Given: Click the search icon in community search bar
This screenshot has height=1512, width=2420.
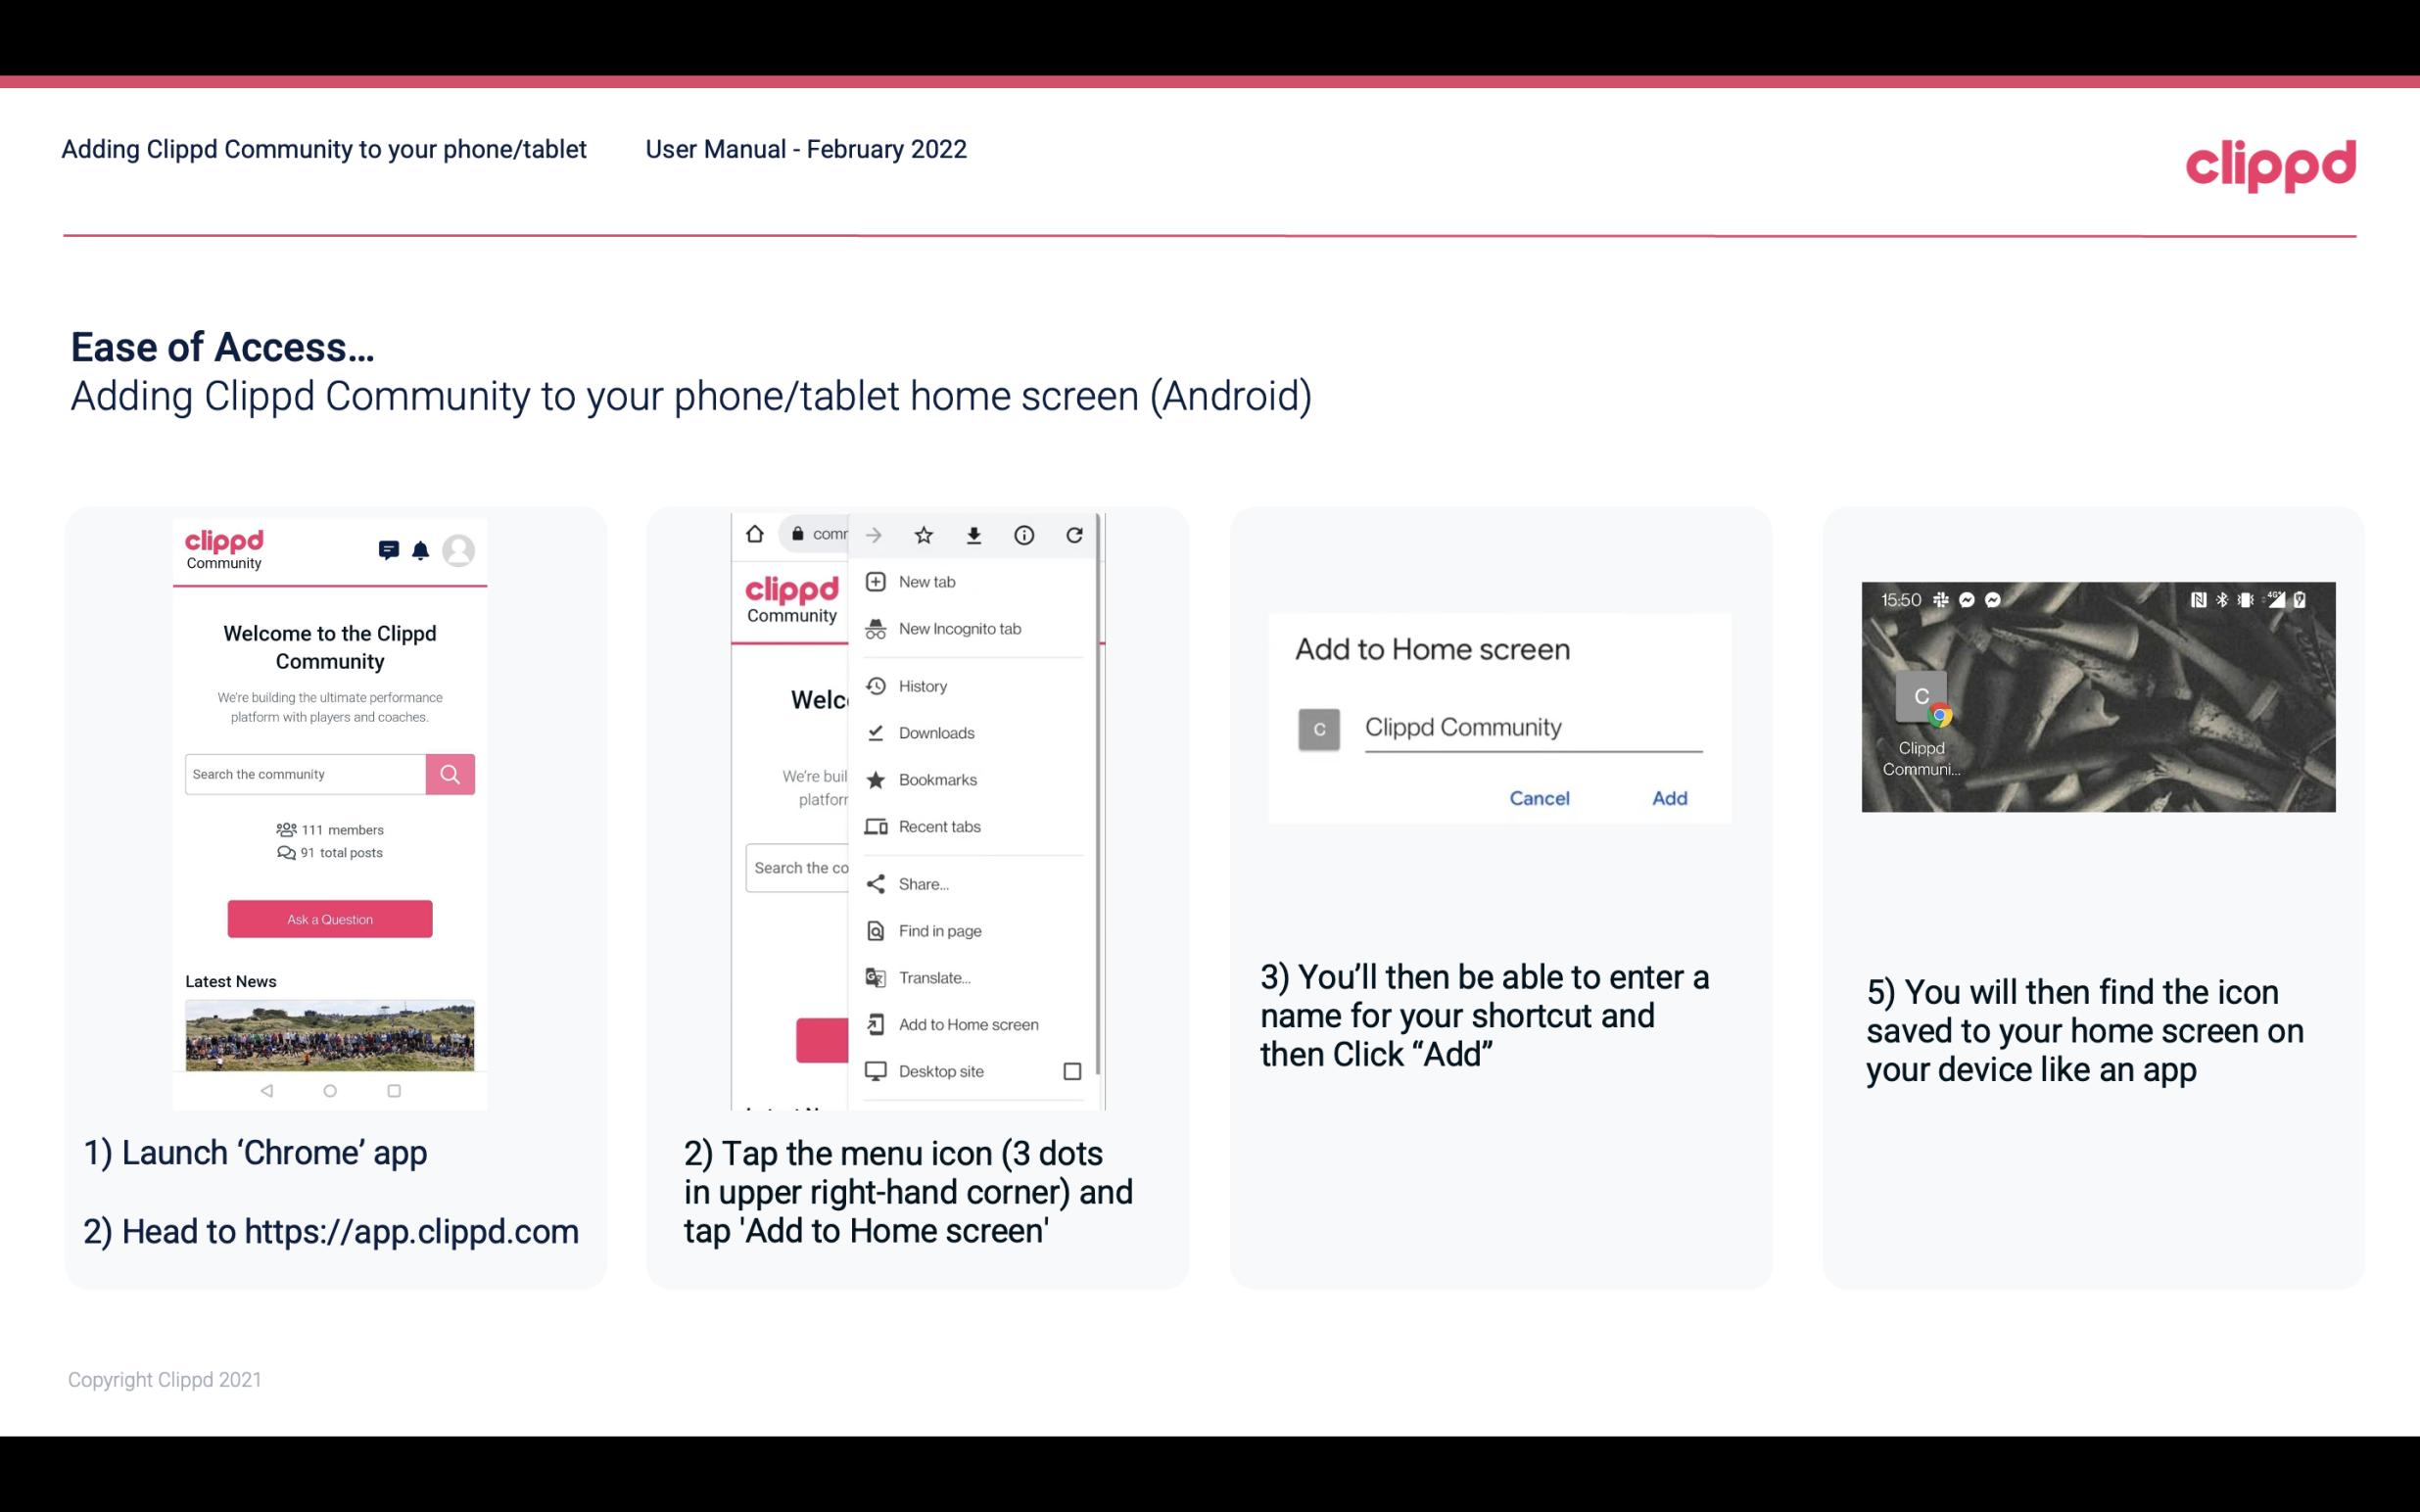Looking at the screenshot, I should point(448,774).
